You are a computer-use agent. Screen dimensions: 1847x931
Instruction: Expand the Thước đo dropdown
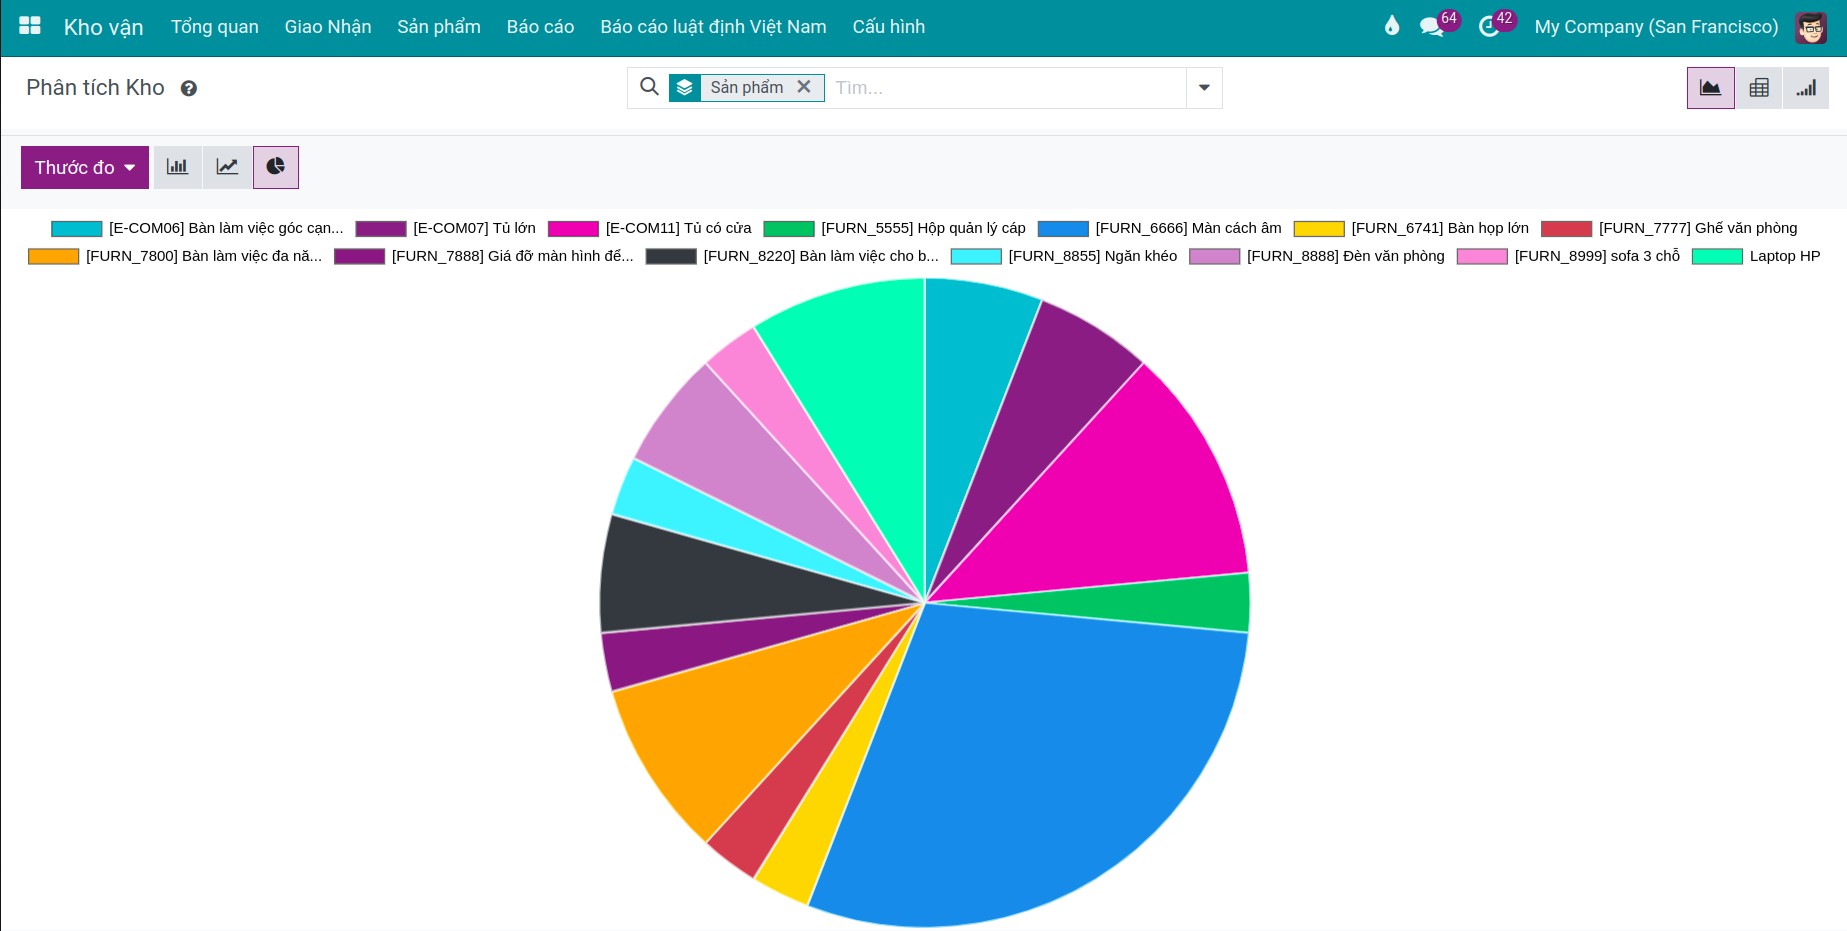click(85, 167)
